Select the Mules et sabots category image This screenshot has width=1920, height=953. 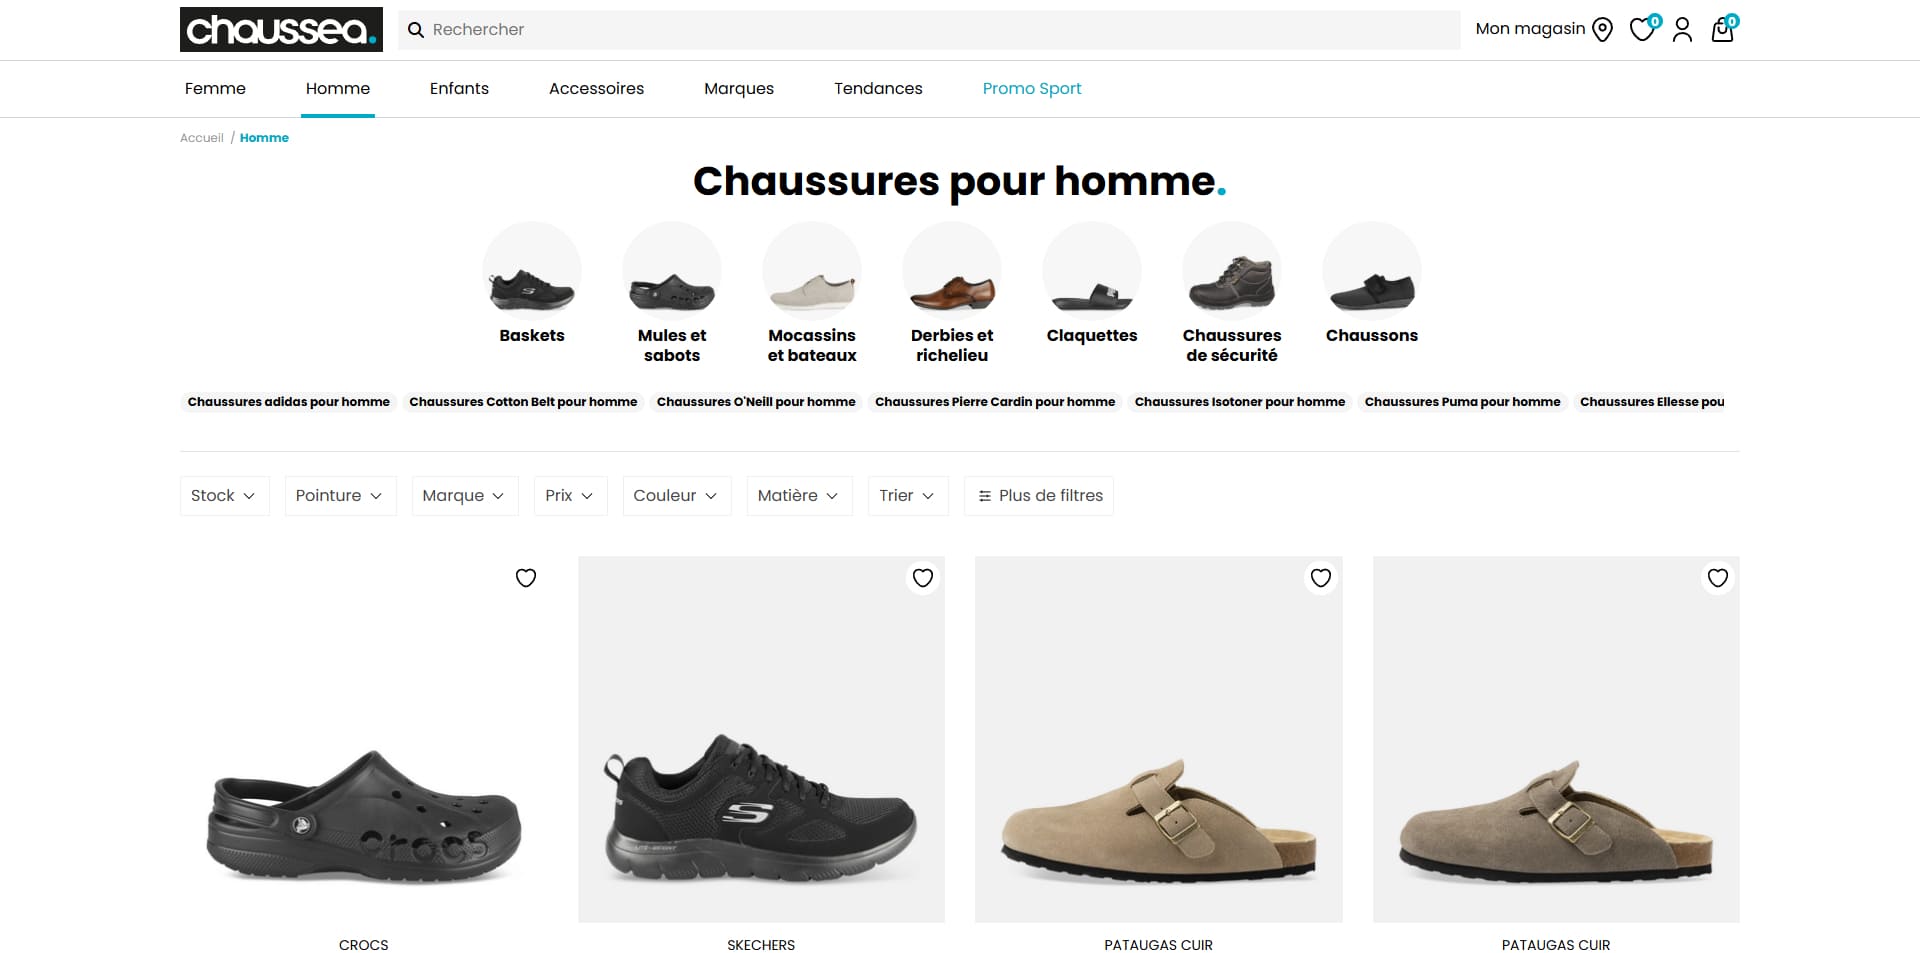click(x=672, y=271)
